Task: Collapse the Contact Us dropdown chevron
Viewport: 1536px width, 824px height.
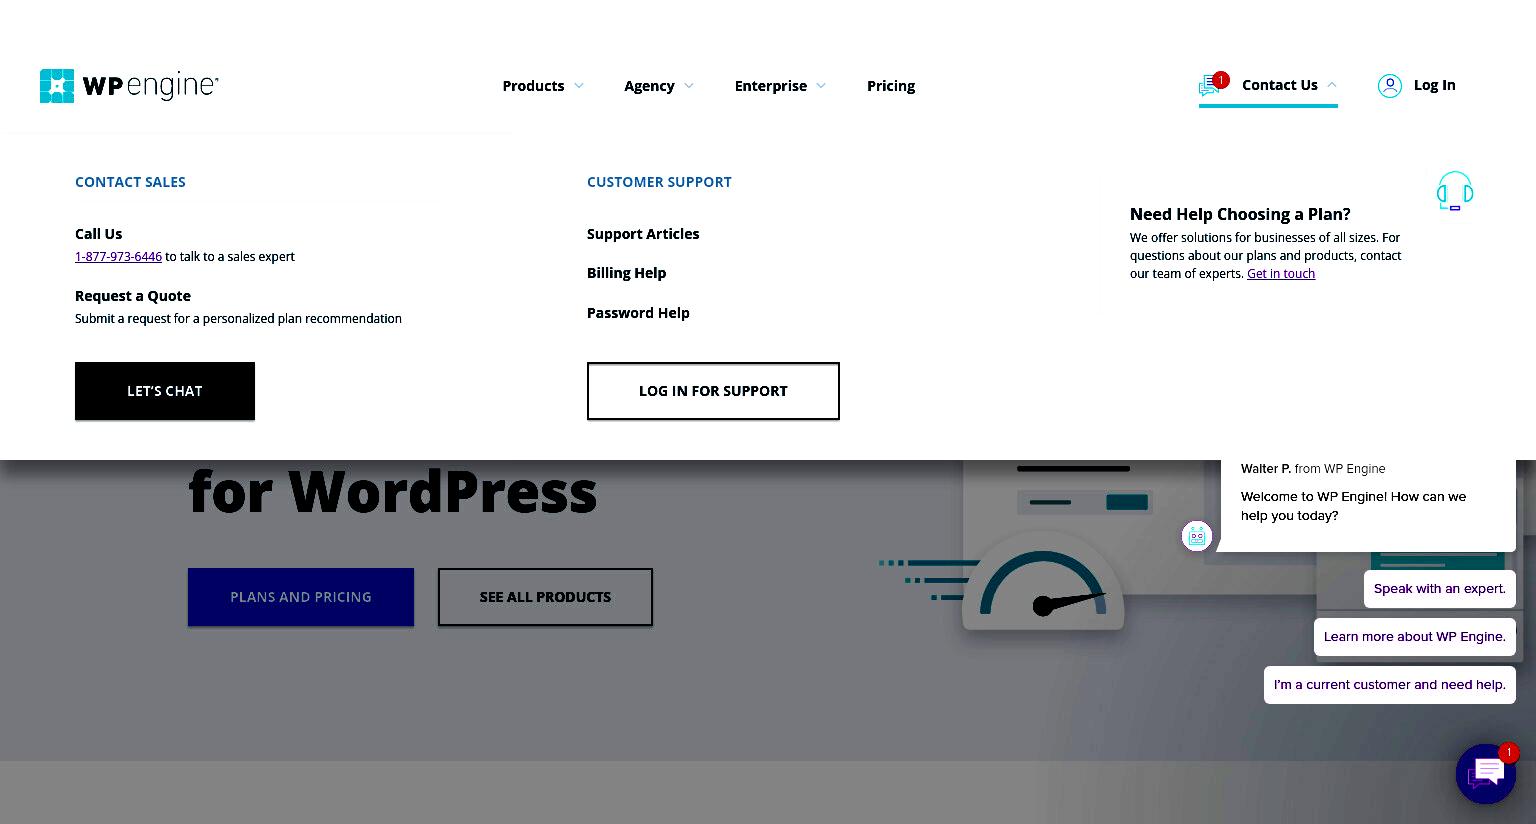Action: click(x=1332, y=85)
